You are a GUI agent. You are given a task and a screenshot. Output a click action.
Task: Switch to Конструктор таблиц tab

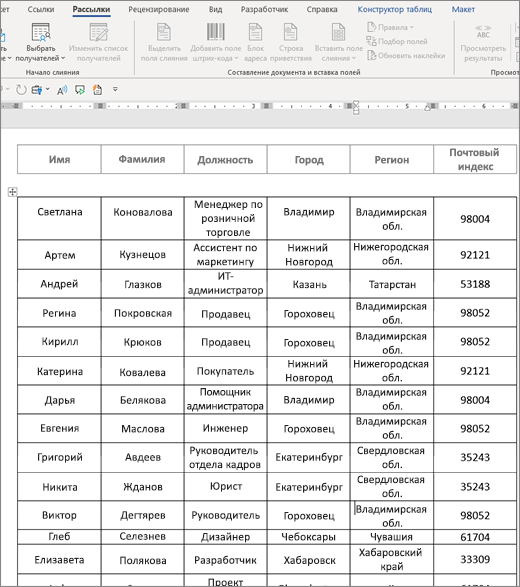[395, 9]
